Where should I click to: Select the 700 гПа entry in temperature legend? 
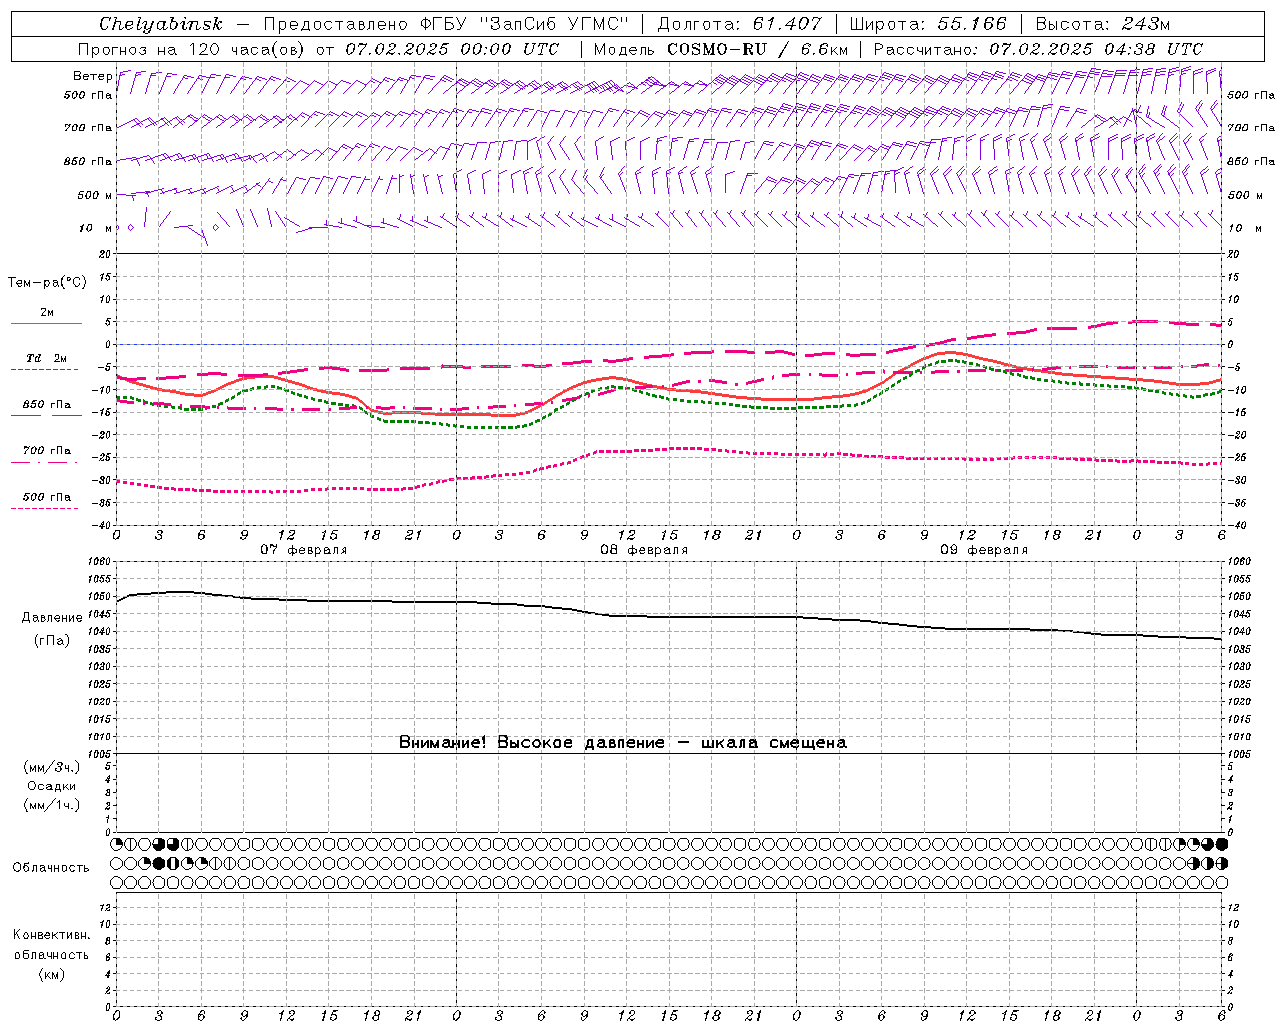pos(47,451)
